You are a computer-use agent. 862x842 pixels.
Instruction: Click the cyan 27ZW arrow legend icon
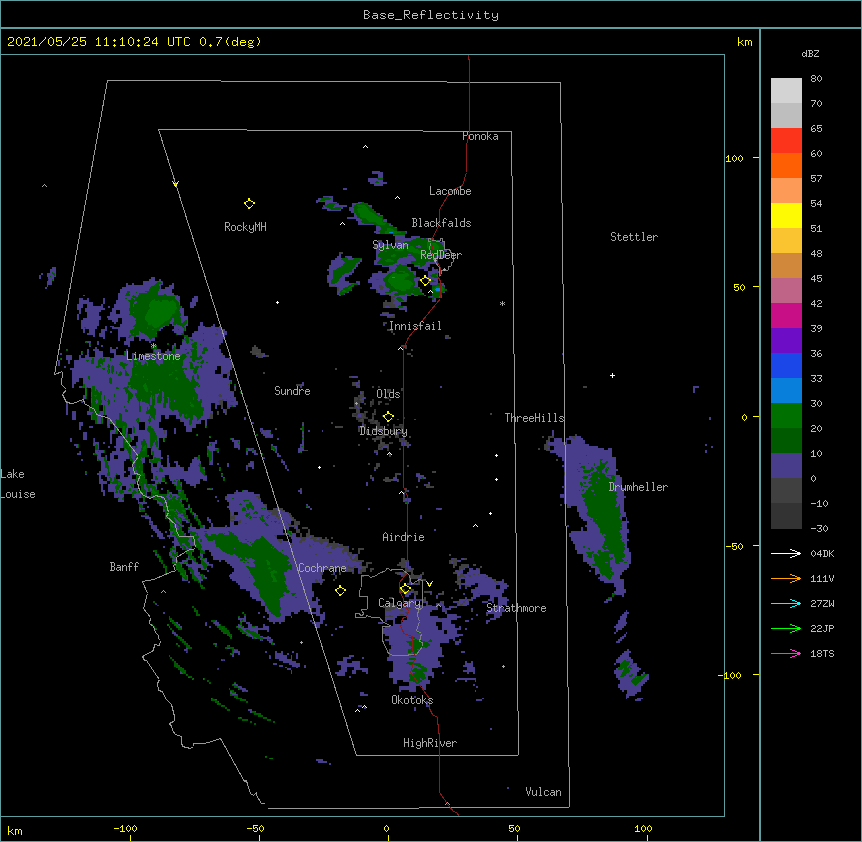[x=786, y=603]
